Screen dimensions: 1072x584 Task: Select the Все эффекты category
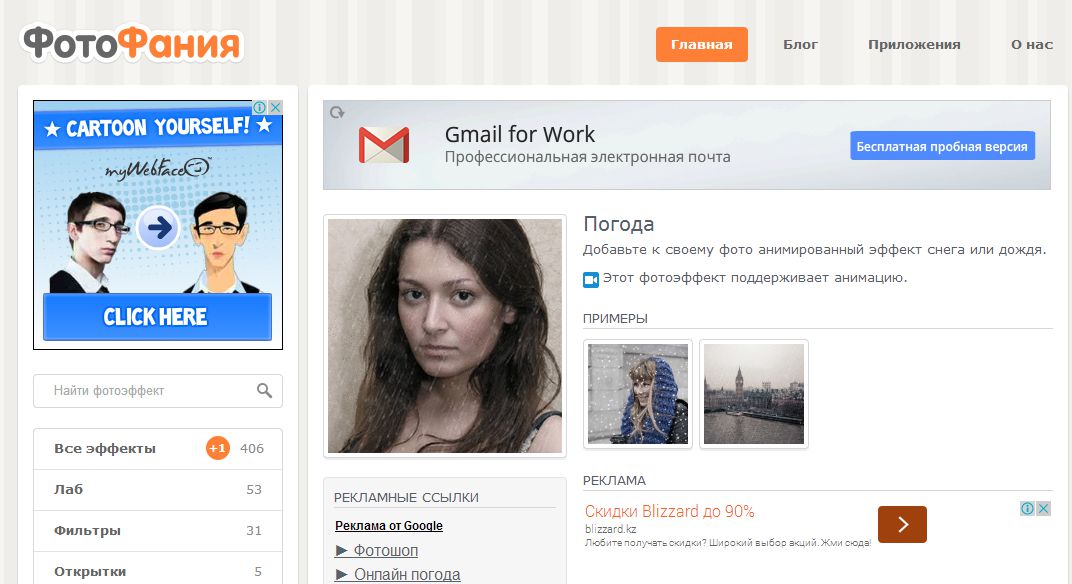tap(158, 449)
